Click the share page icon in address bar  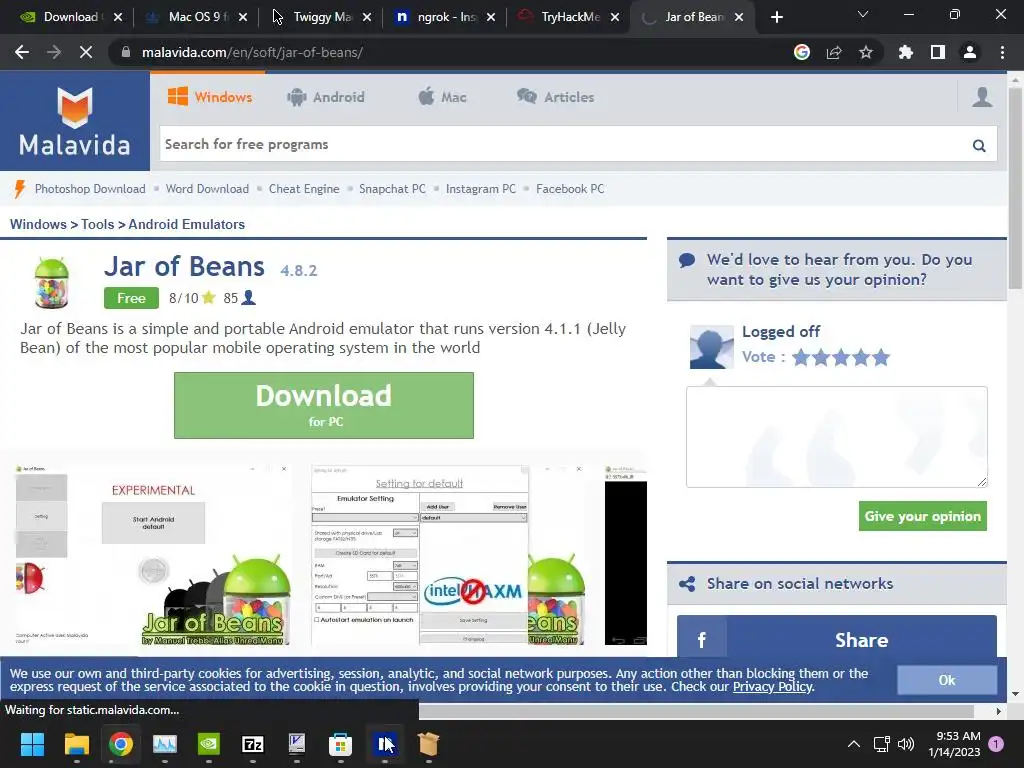pyautogui.click(x=834, y=52)
